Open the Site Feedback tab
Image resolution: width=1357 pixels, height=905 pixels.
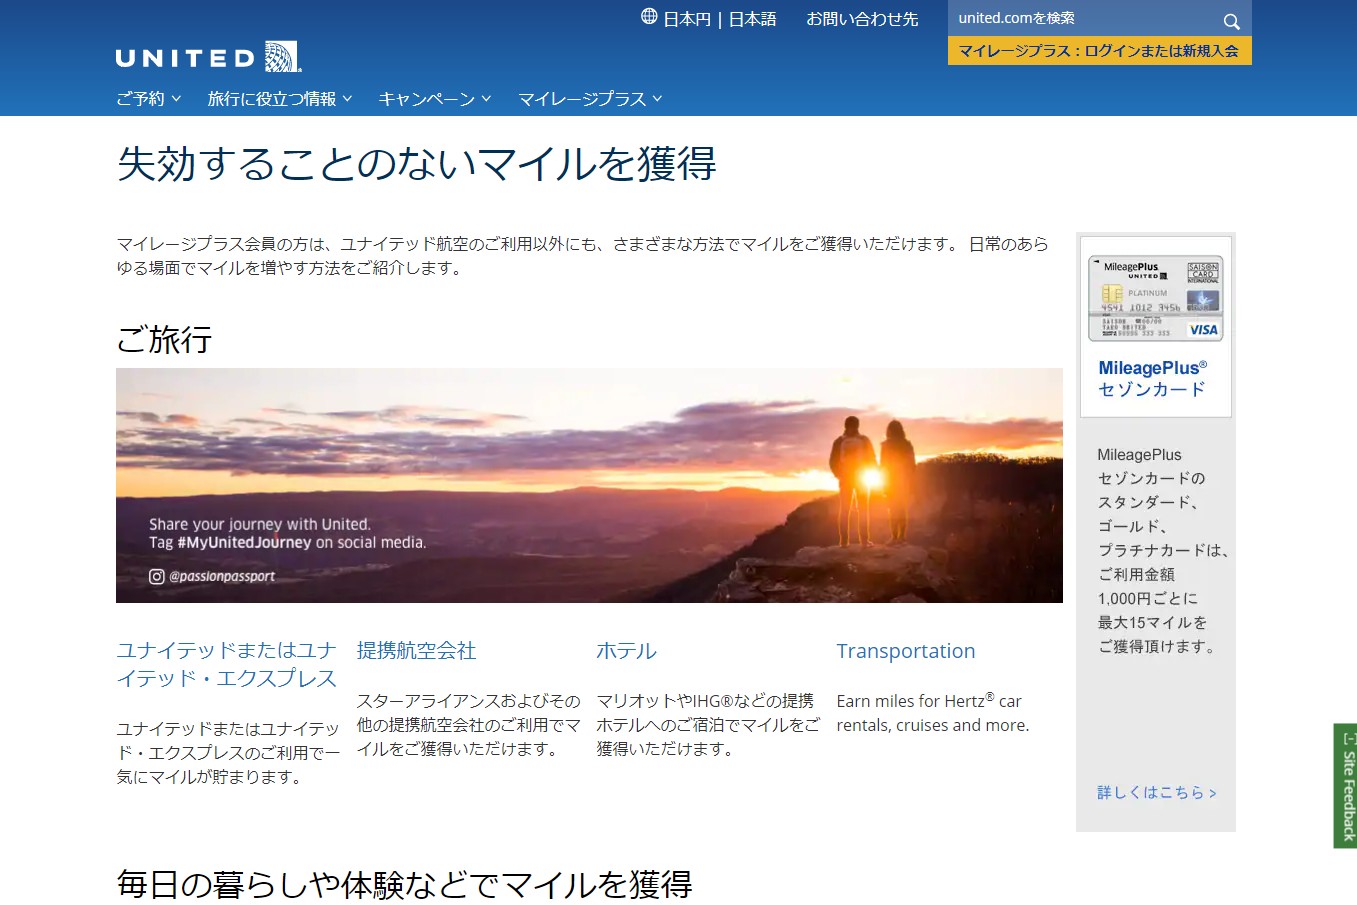click(x=1346, y=786)
